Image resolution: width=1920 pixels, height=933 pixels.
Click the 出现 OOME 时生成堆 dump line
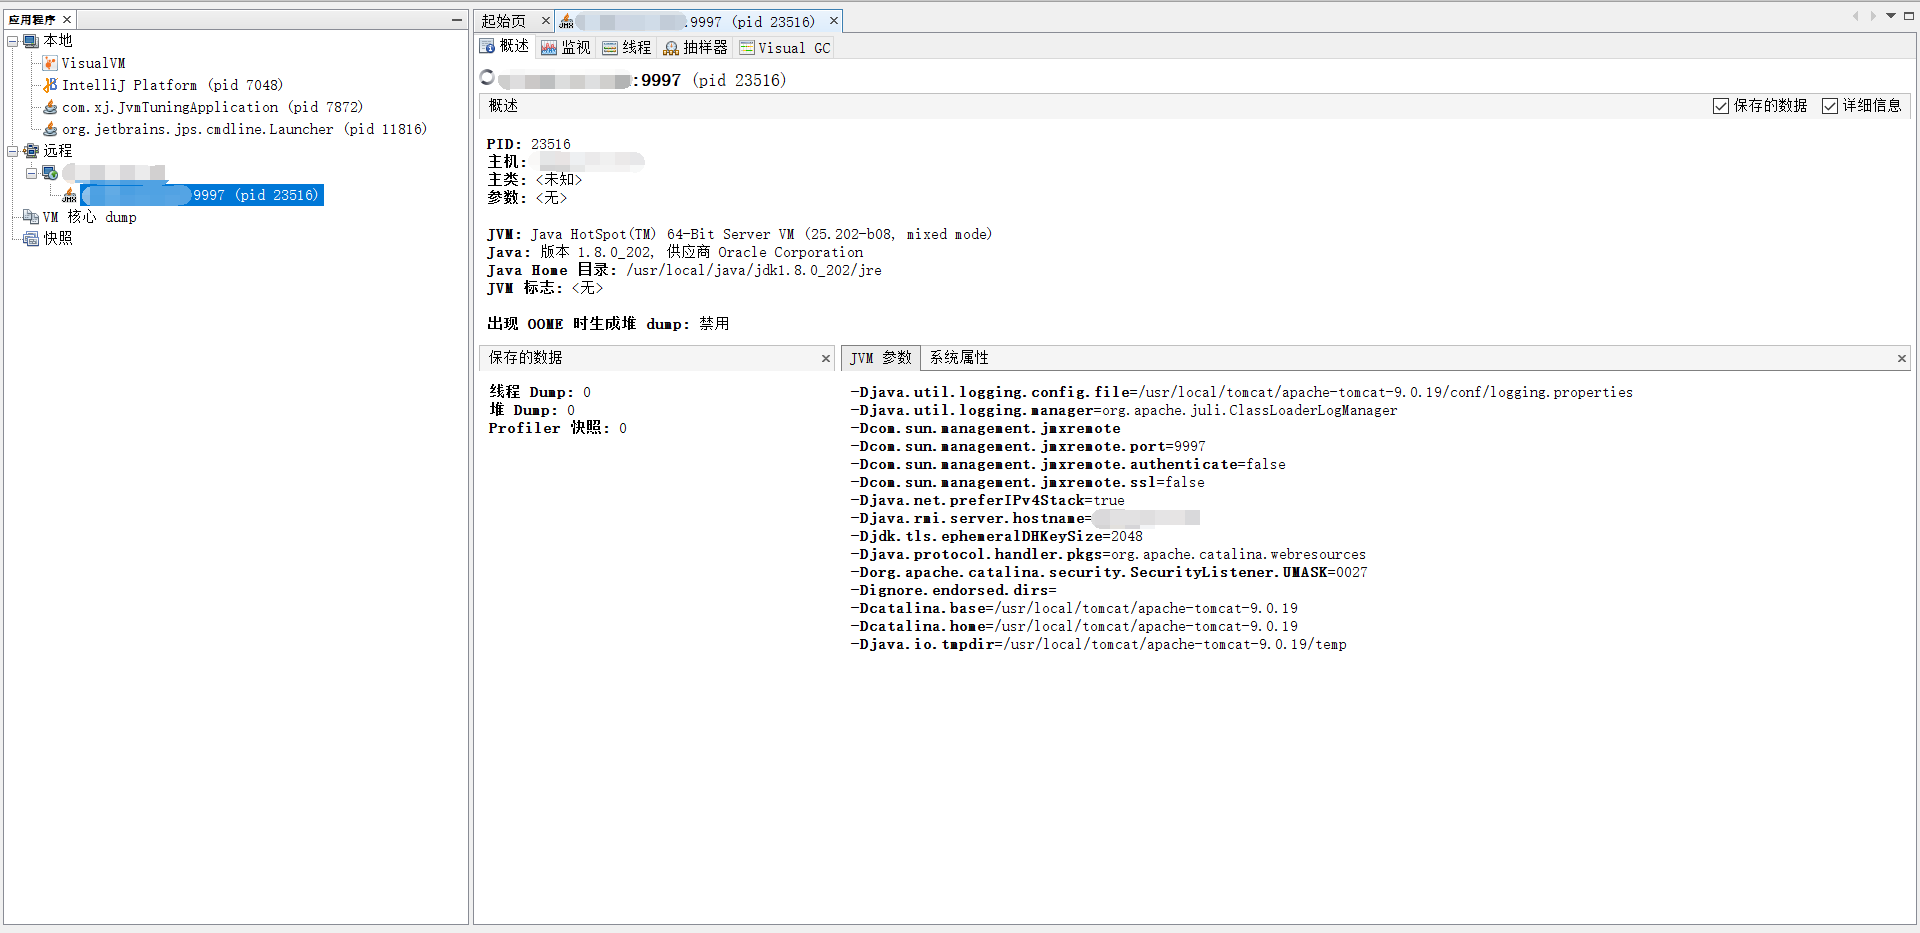point(608,324)
